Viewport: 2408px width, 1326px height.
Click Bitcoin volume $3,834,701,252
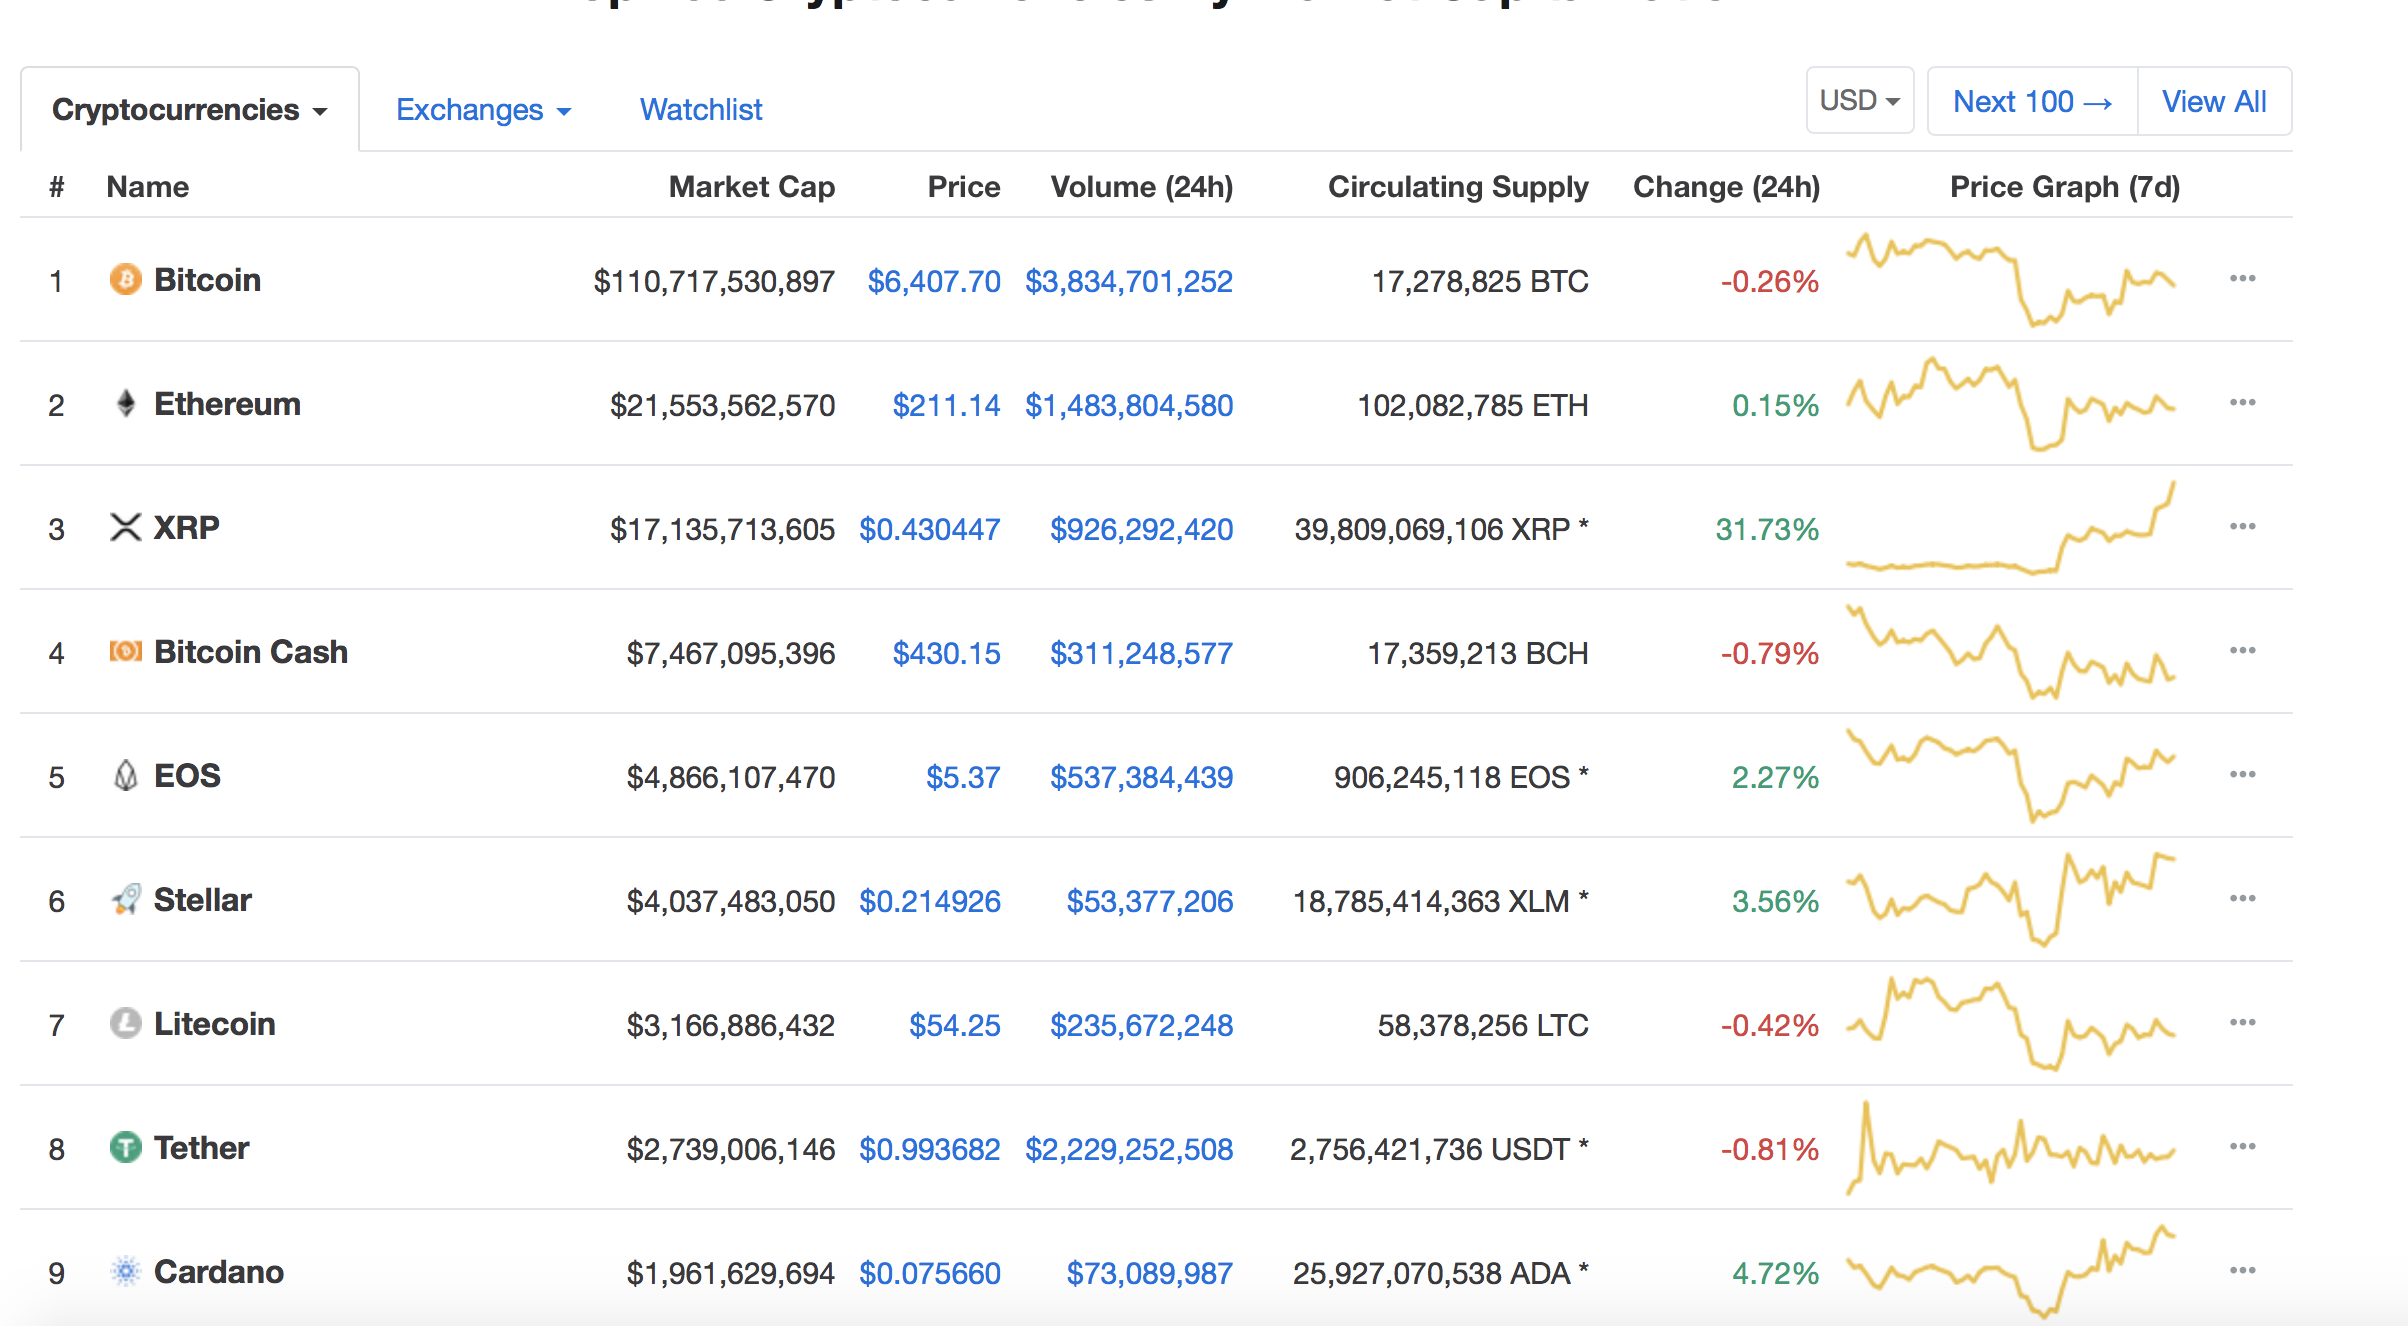point(1129,281)
